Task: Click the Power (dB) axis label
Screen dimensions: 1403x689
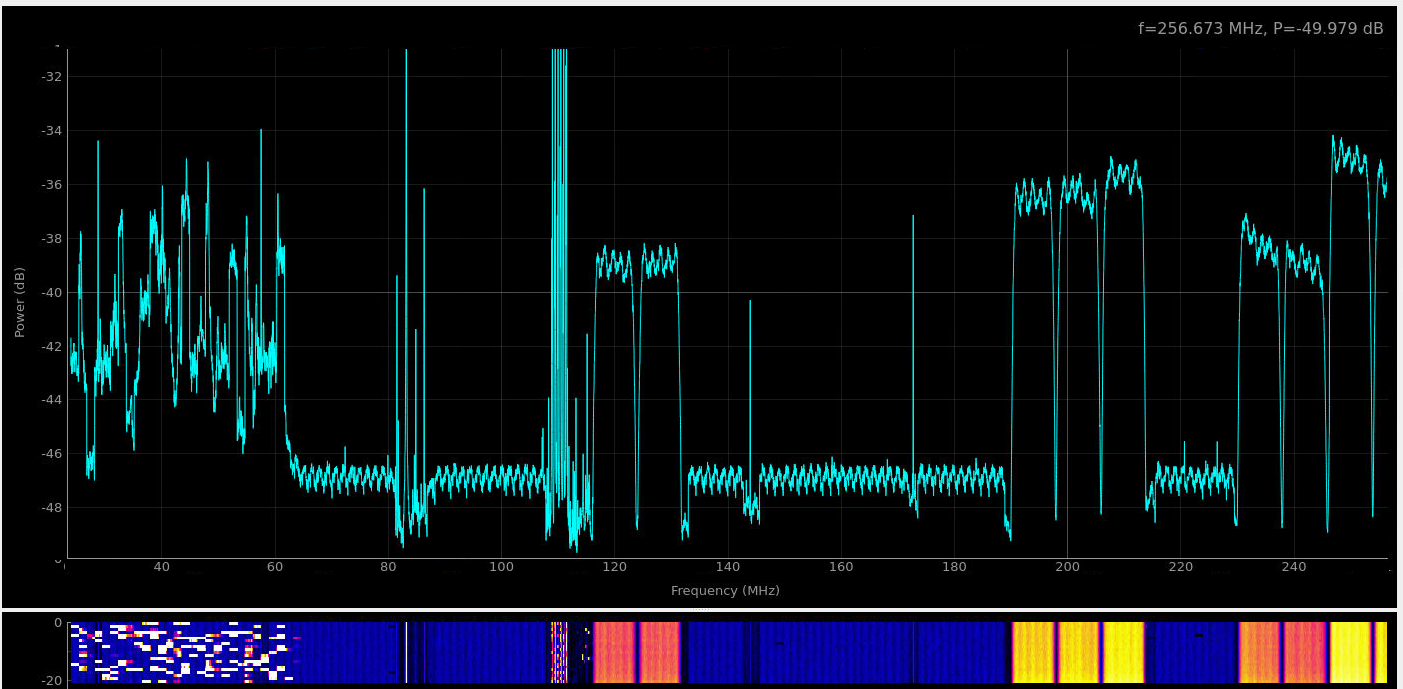Action: 20,301
